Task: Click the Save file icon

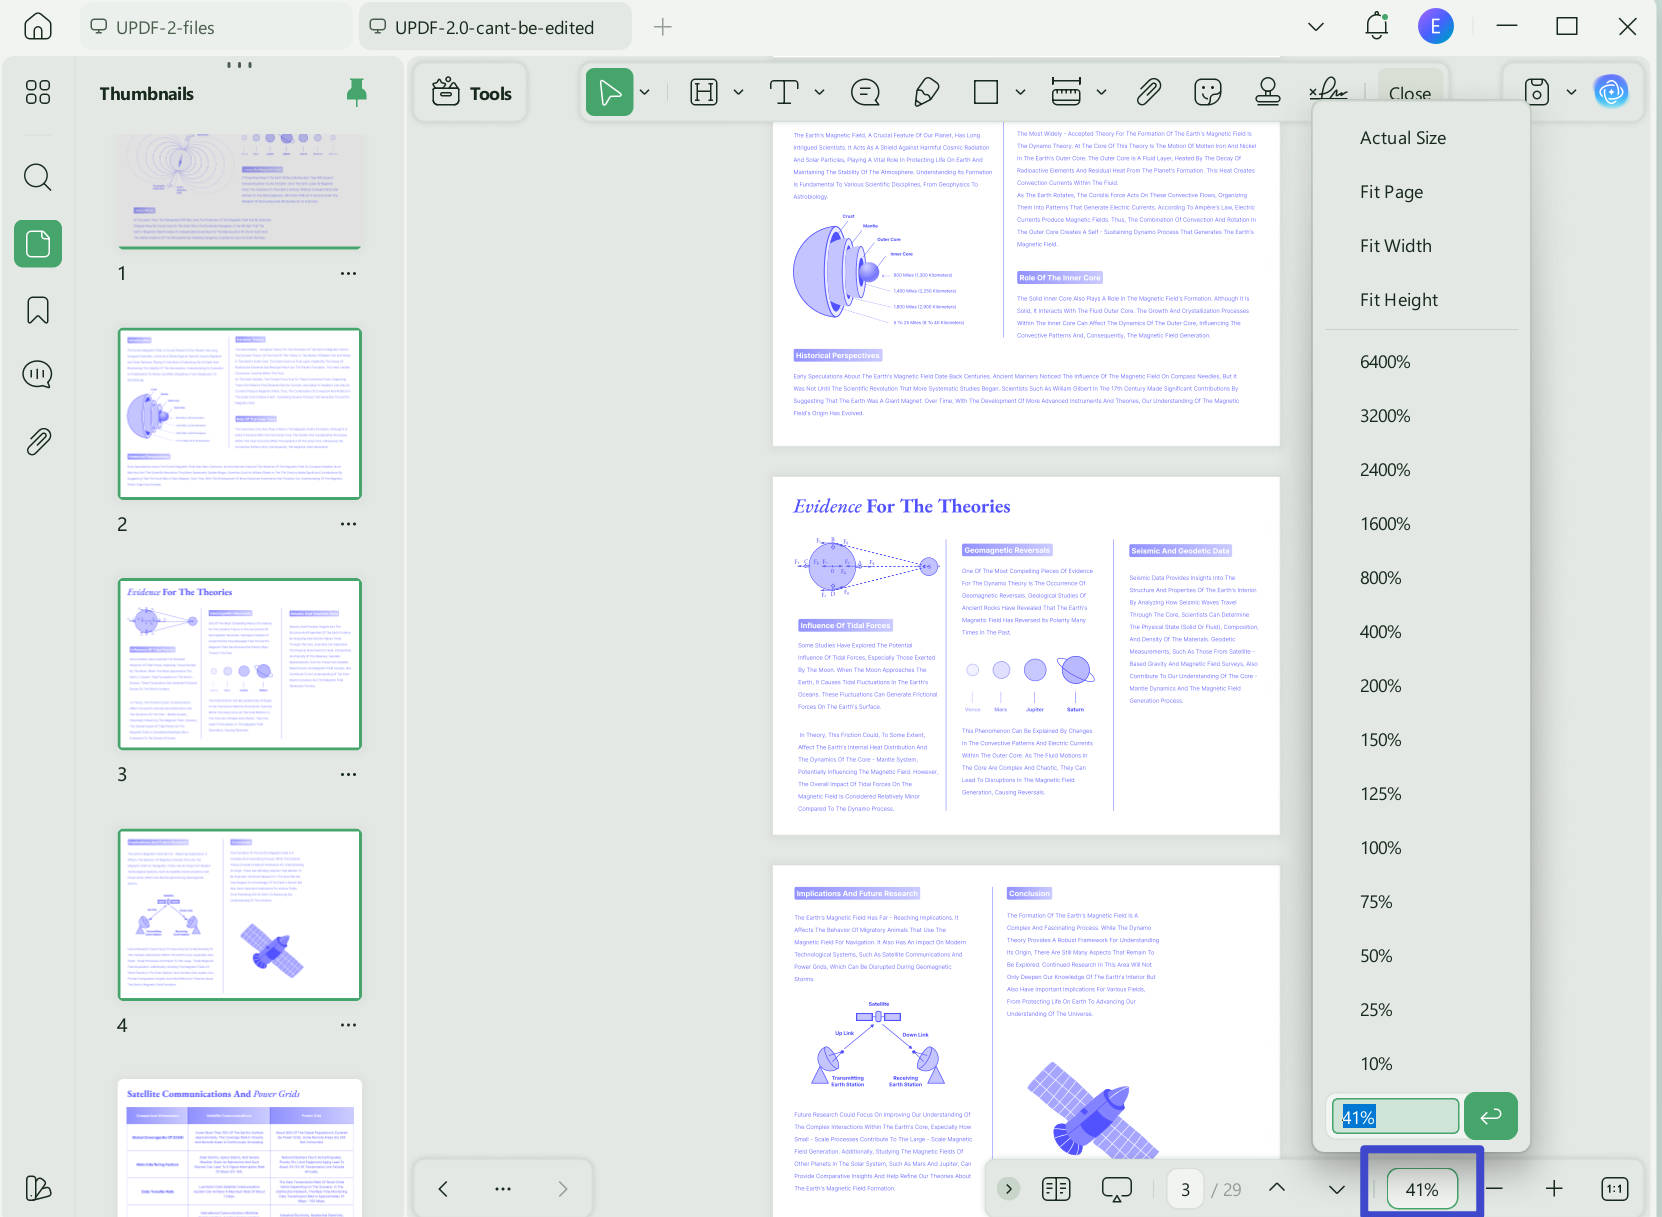Action: pos(1537,93)
